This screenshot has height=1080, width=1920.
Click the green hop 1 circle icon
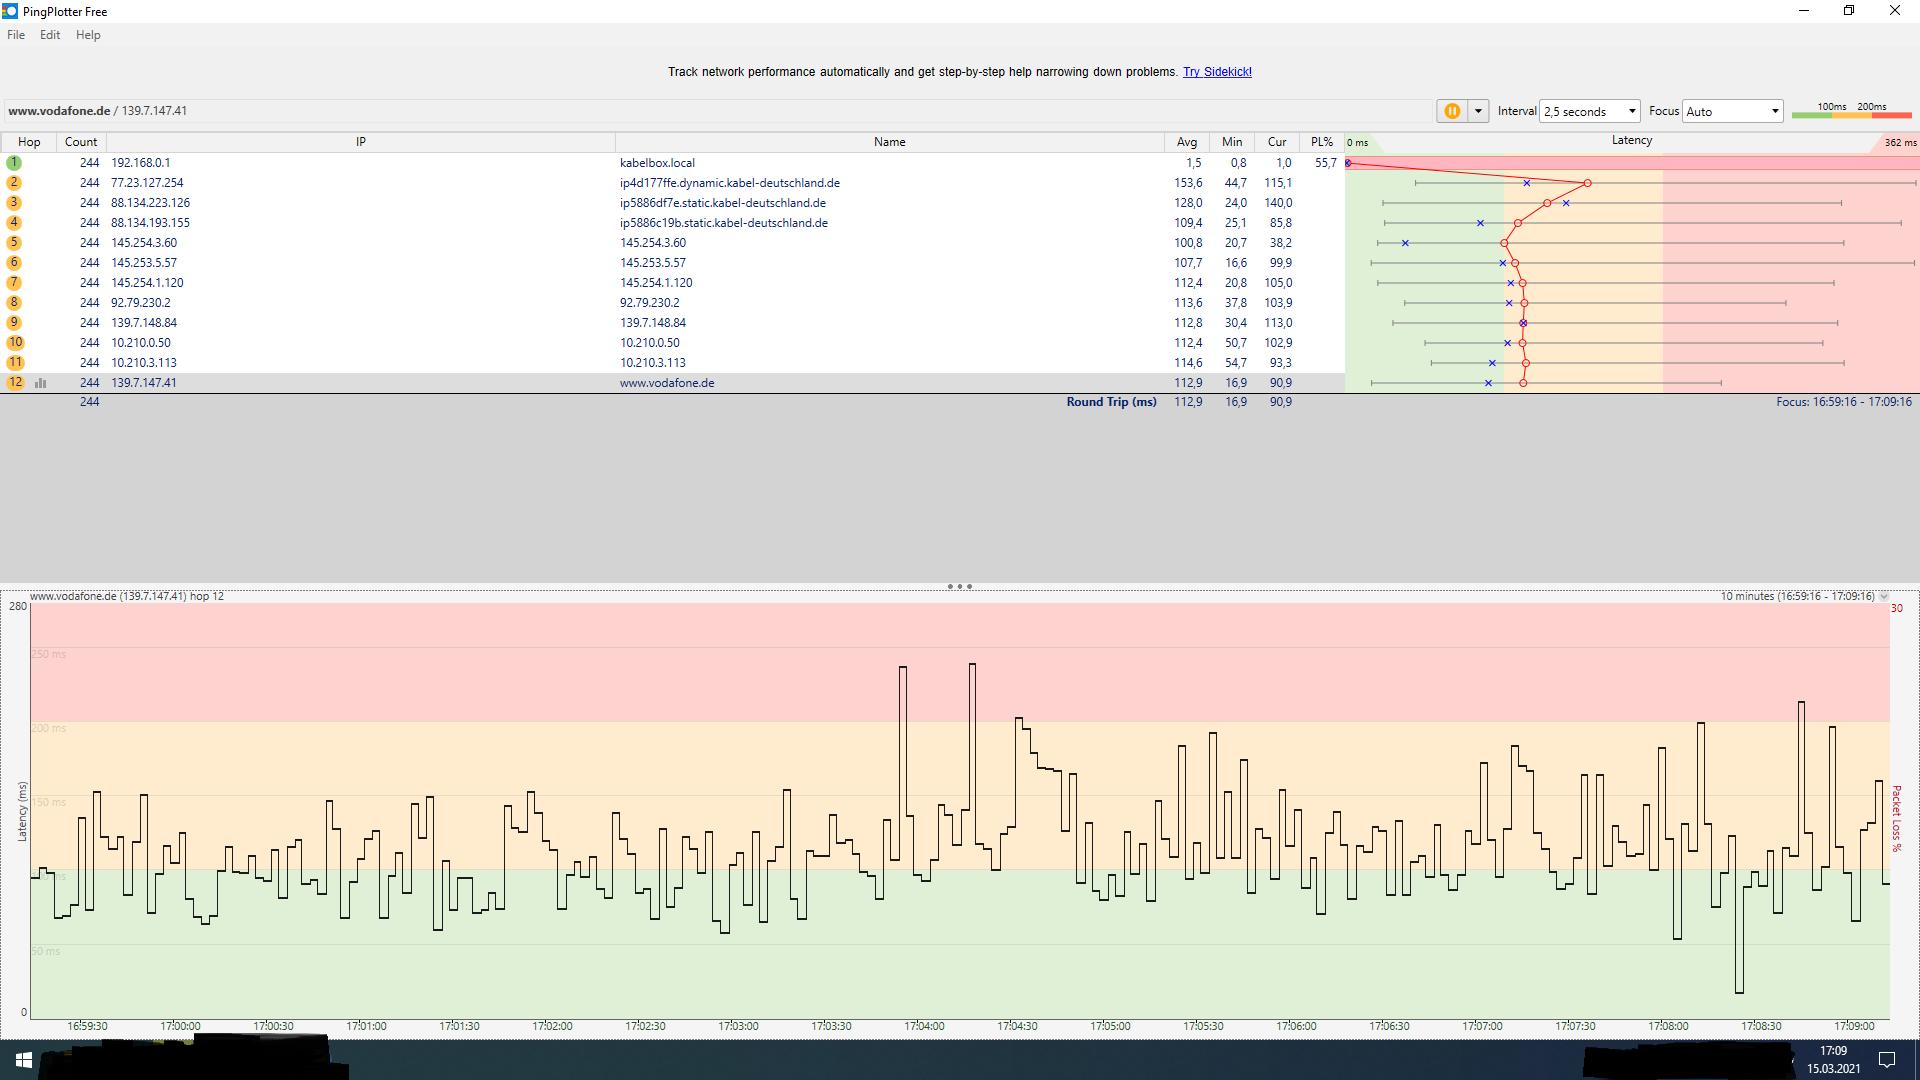14,163
